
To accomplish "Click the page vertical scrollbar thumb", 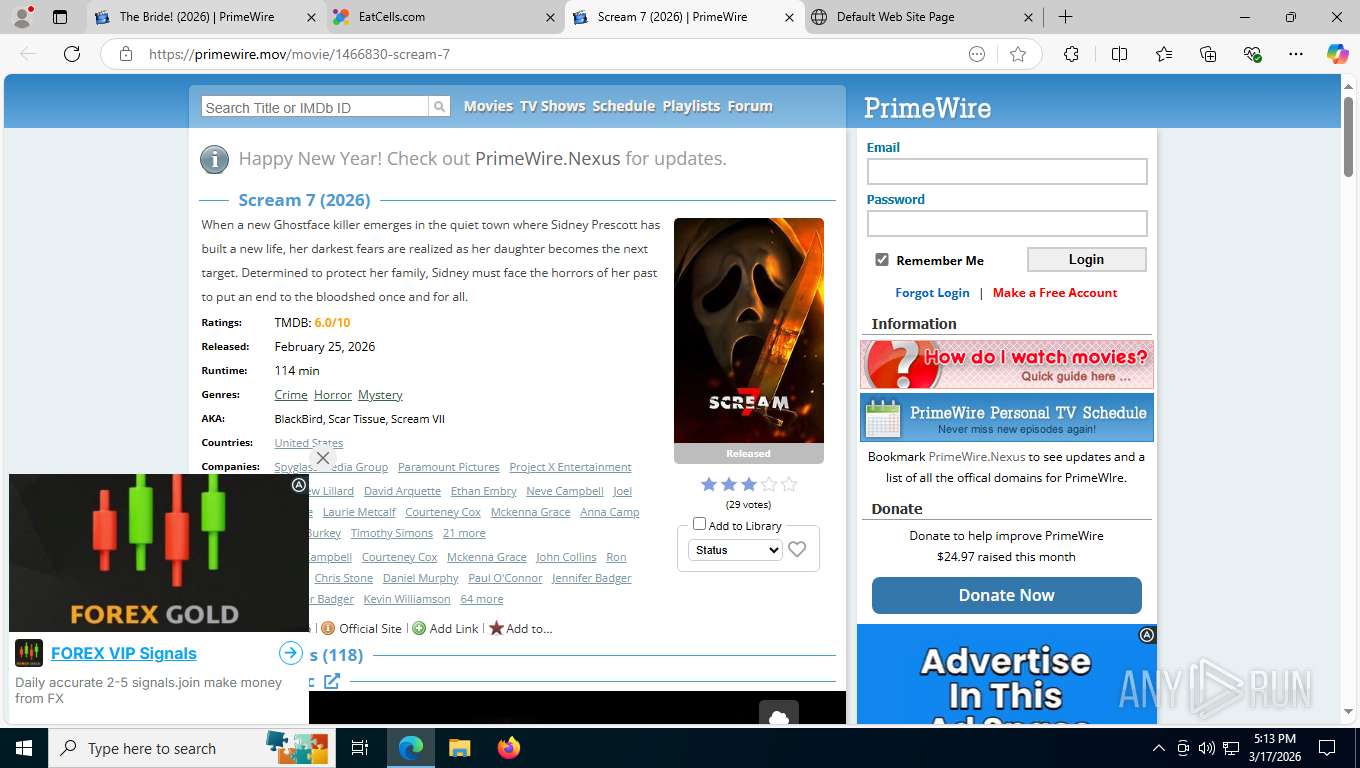I will (x=1348, y=137).
